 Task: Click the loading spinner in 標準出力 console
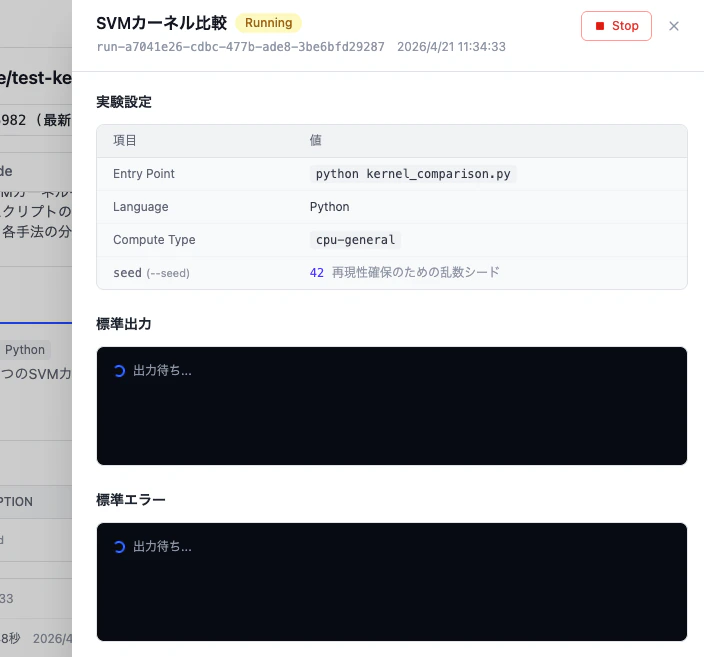(119, 371)
